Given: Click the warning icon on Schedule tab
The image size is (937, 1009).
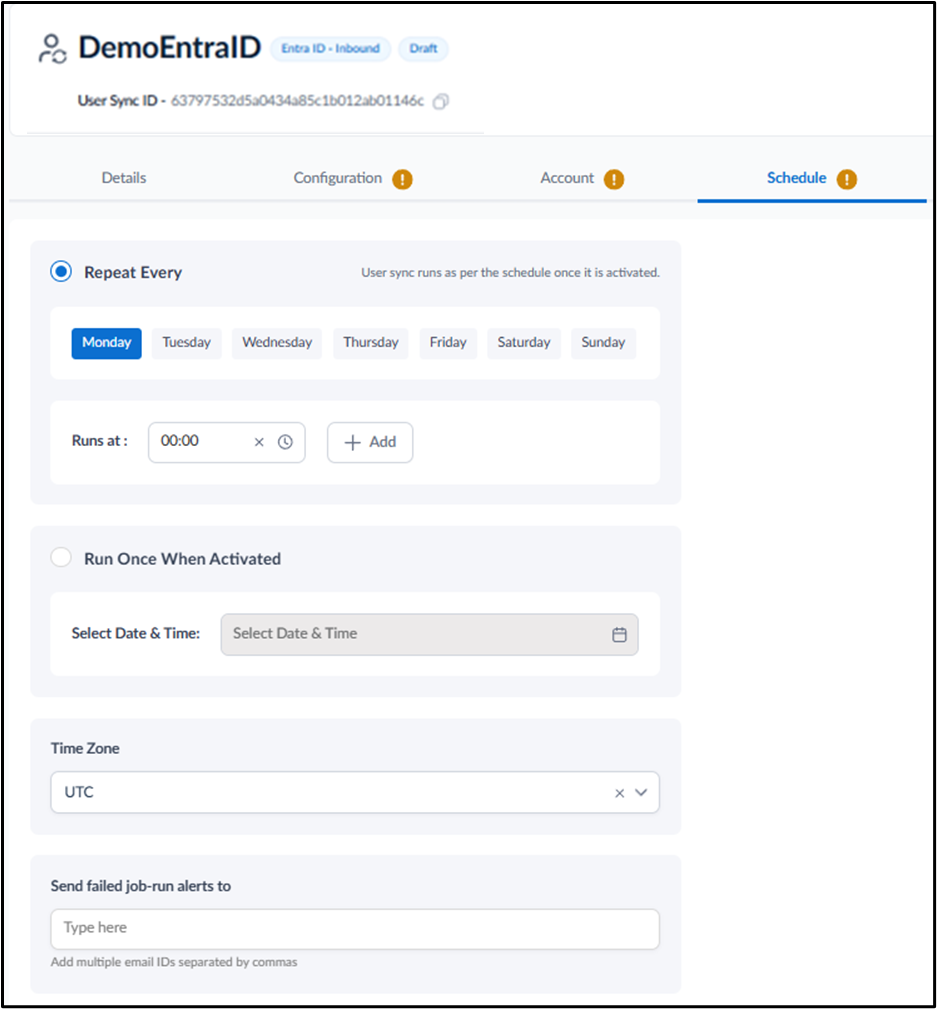Looking at the screenshot, I should click(x=846, y=179).
